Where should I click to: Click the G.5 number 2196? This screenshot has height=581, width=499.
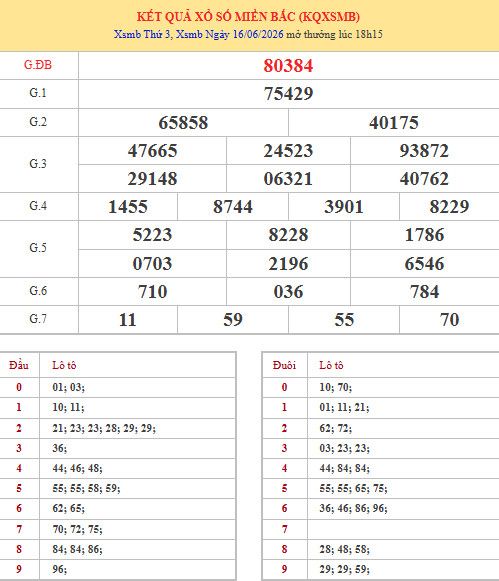pos(288,264)
